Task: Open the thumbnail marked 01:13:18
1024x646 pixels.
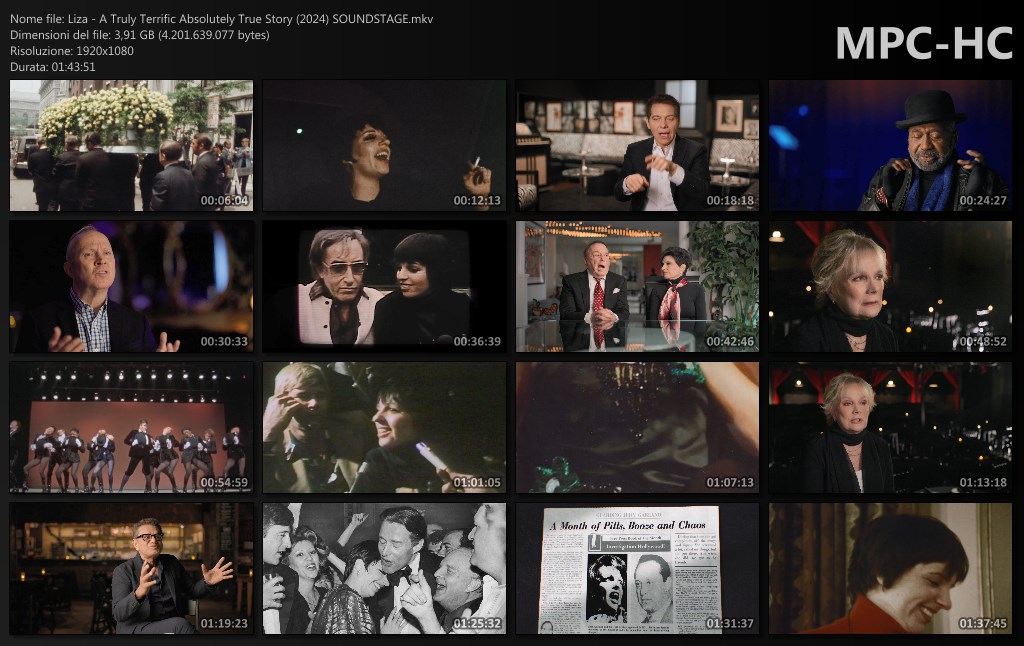Action: 890,428
